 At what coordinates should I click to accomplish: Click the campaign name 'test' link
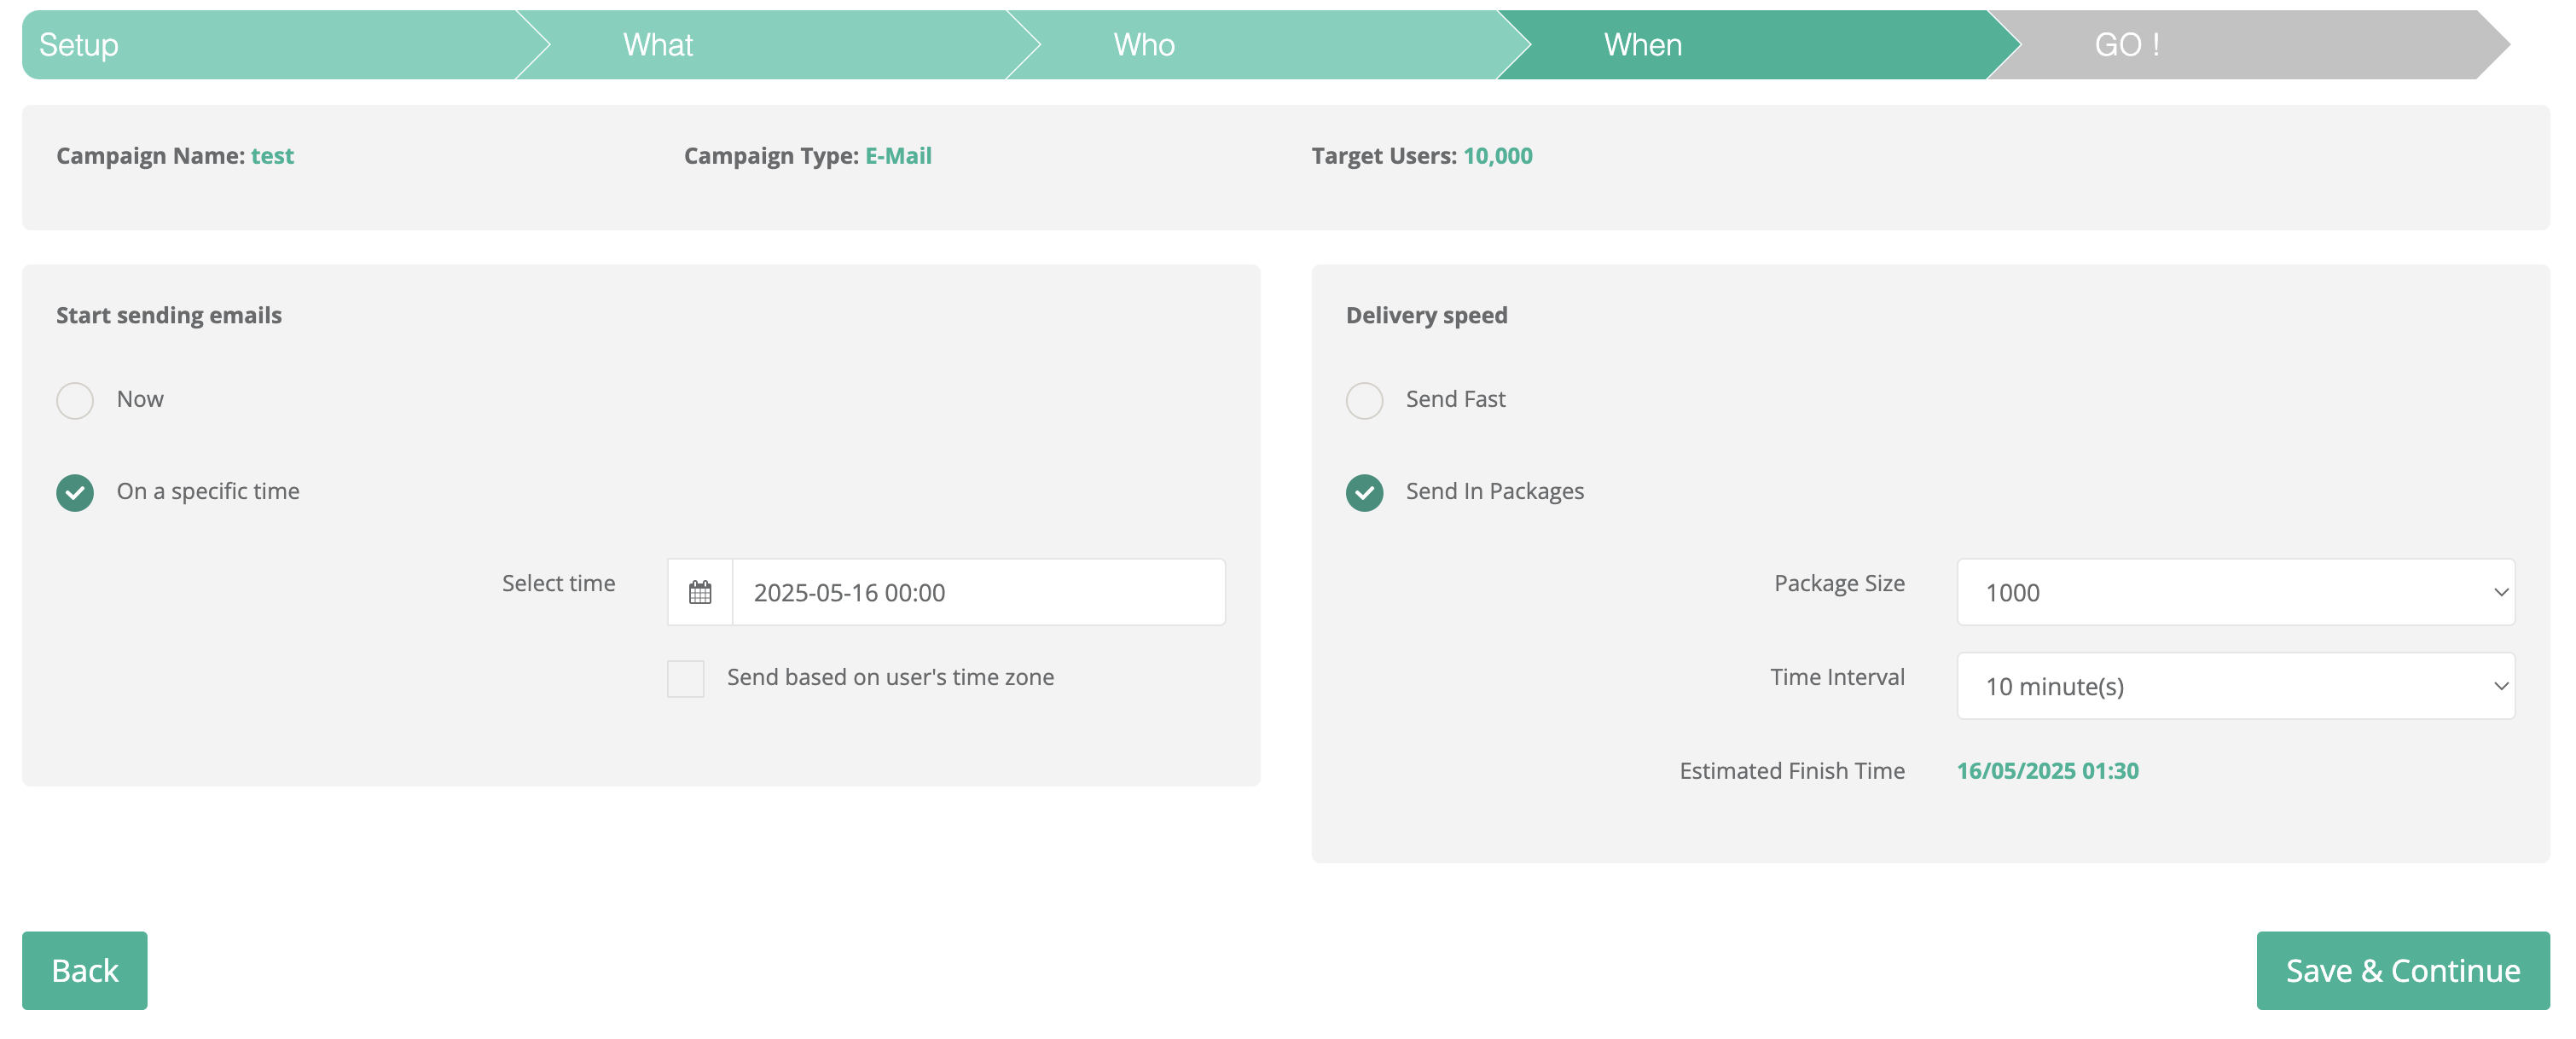pyautogui.click(x=272, y=156)
